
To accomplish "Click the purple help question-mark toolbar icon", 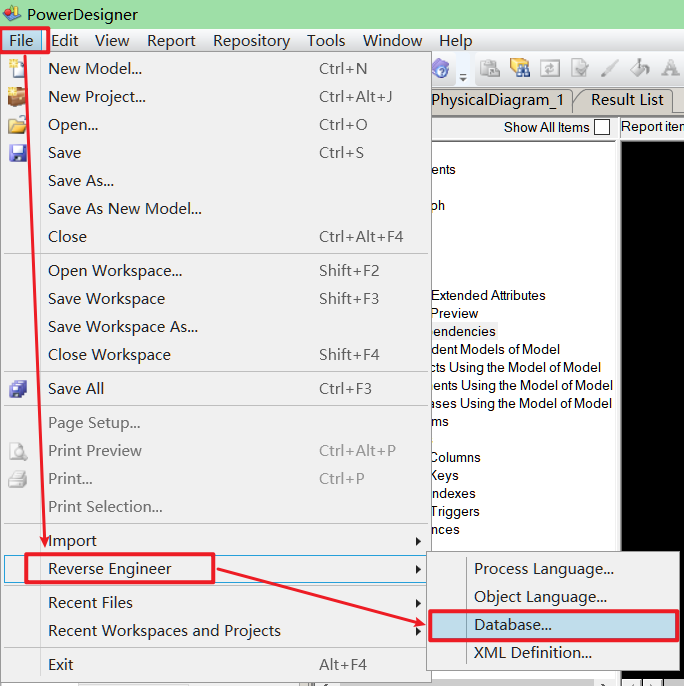I will 441,69.
